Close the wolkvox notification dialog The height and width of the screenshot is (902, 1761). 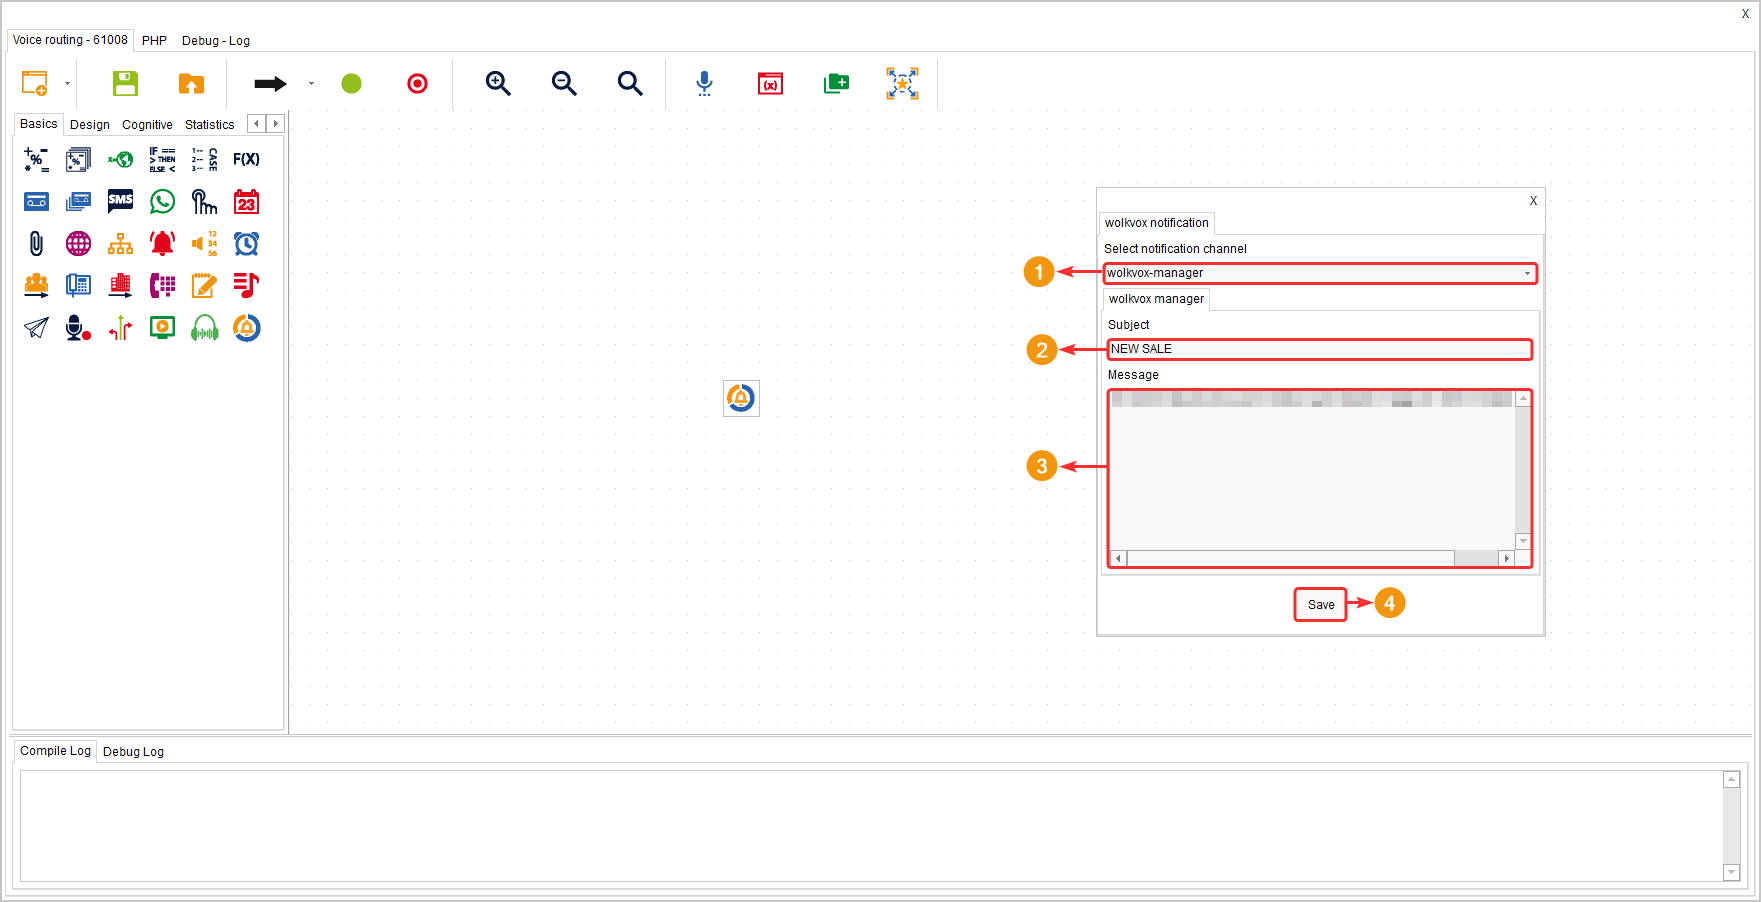[1533, 201]
